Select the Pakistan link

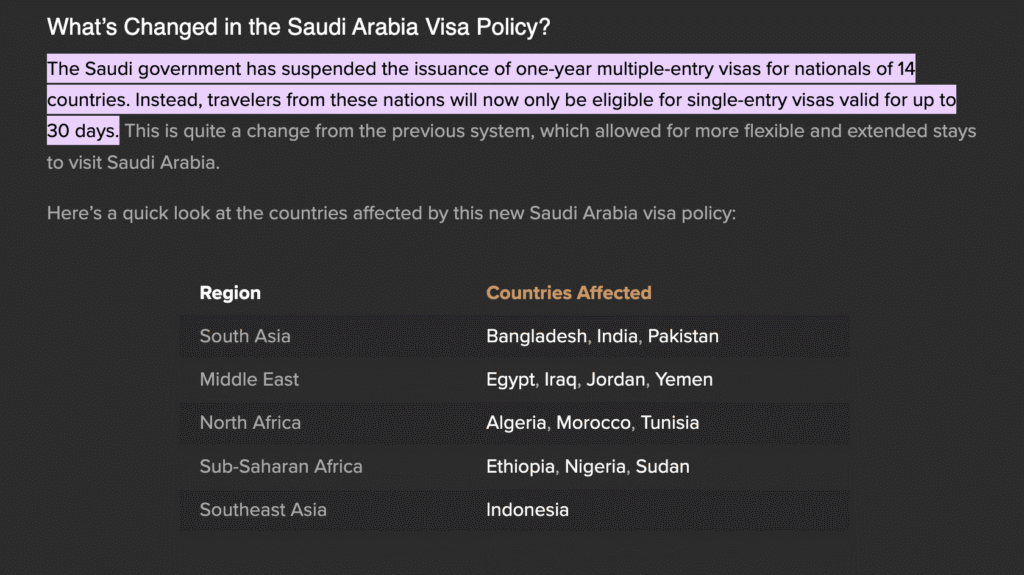(683, 336)
